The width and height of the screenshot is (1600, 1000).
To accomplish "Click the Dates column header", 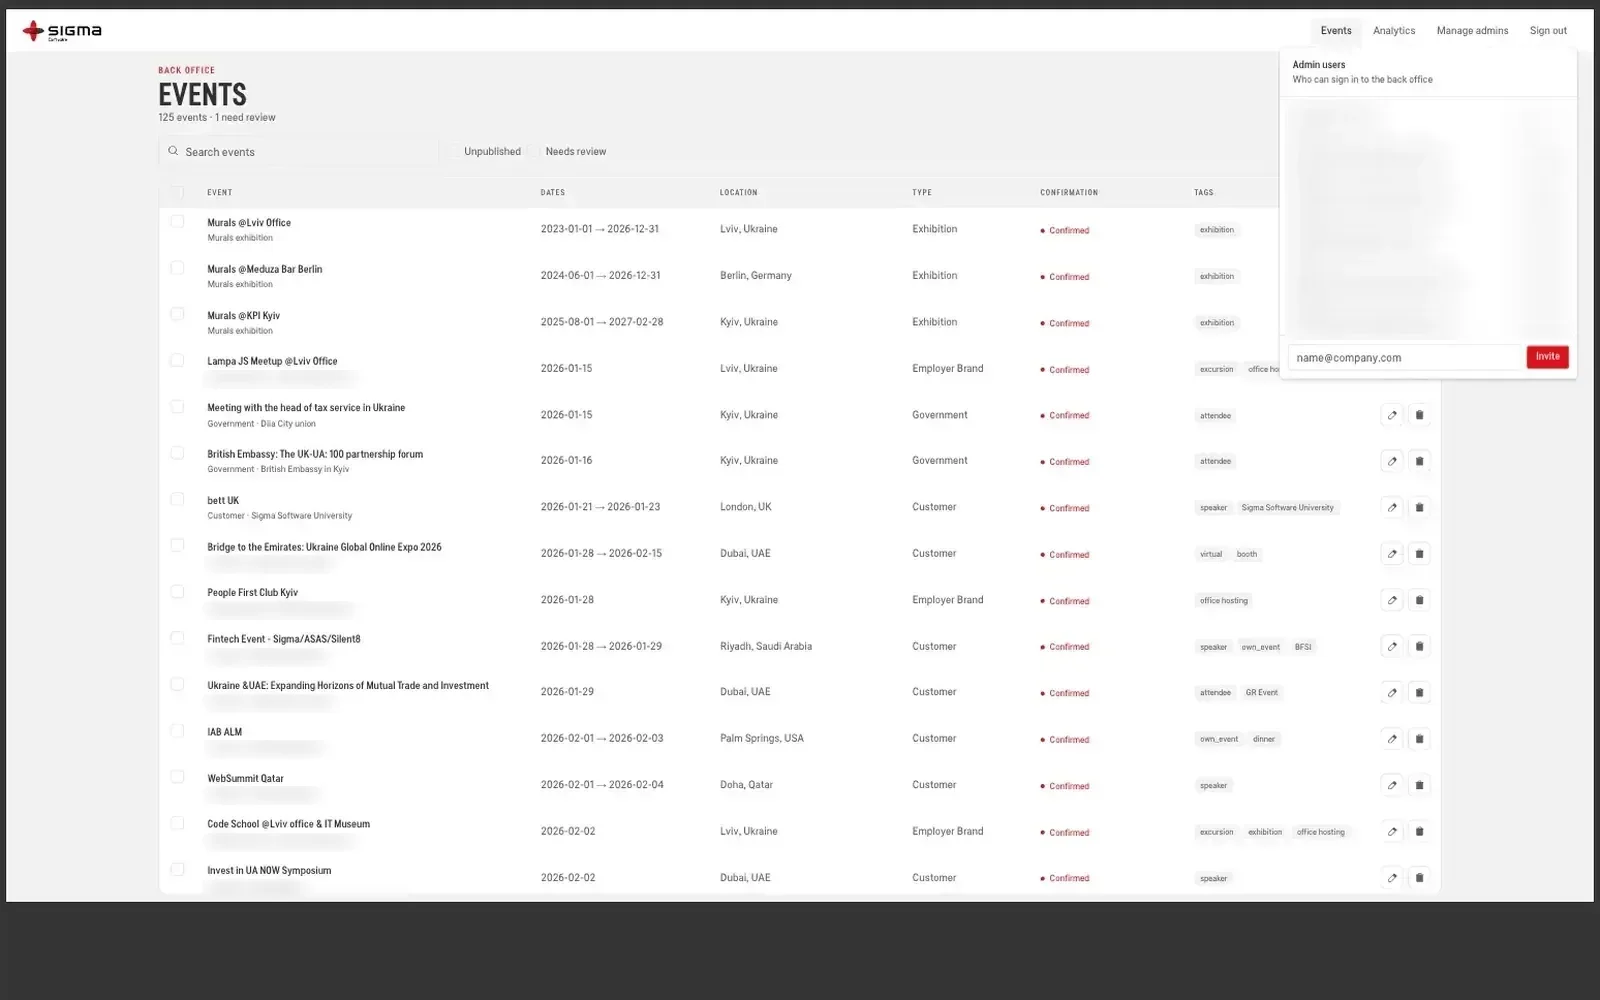I will coord(553,193).
